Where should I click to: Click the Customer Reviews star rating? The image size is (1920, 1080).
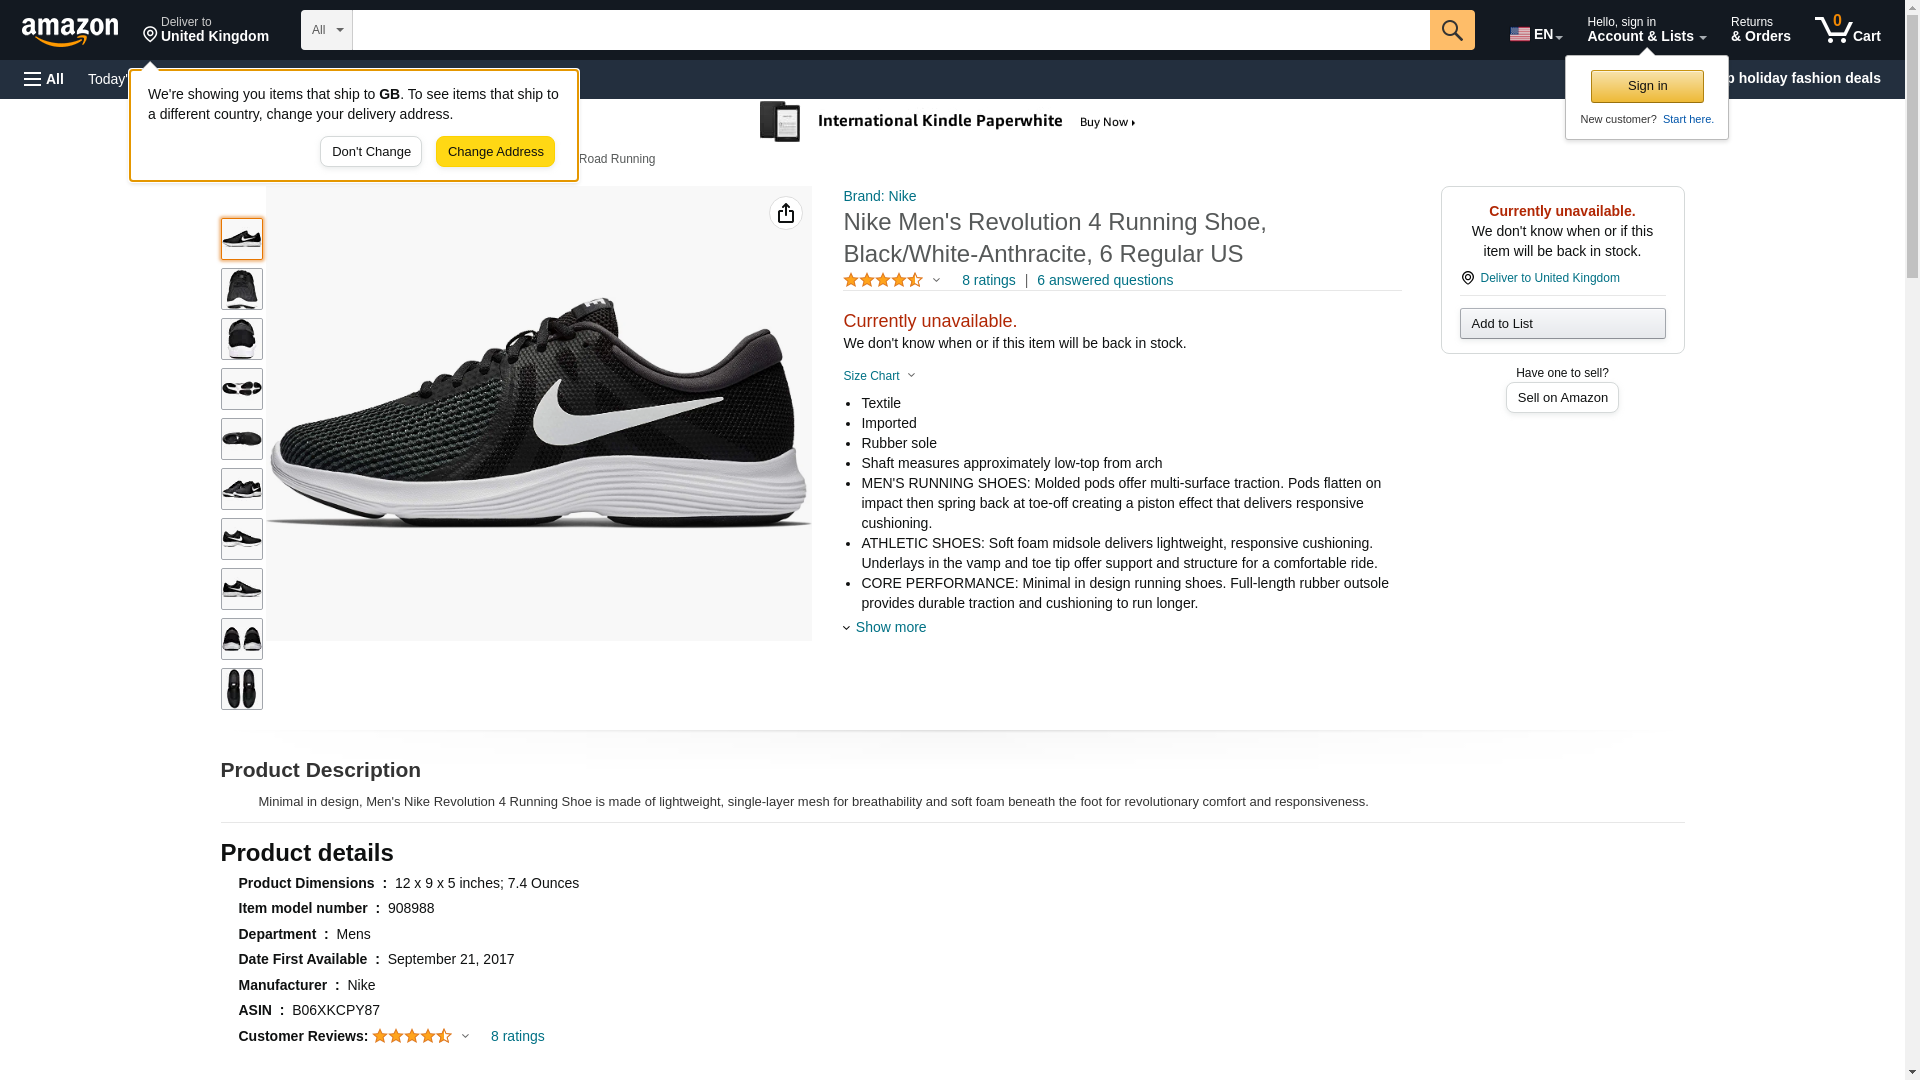tap(412, 1037)
